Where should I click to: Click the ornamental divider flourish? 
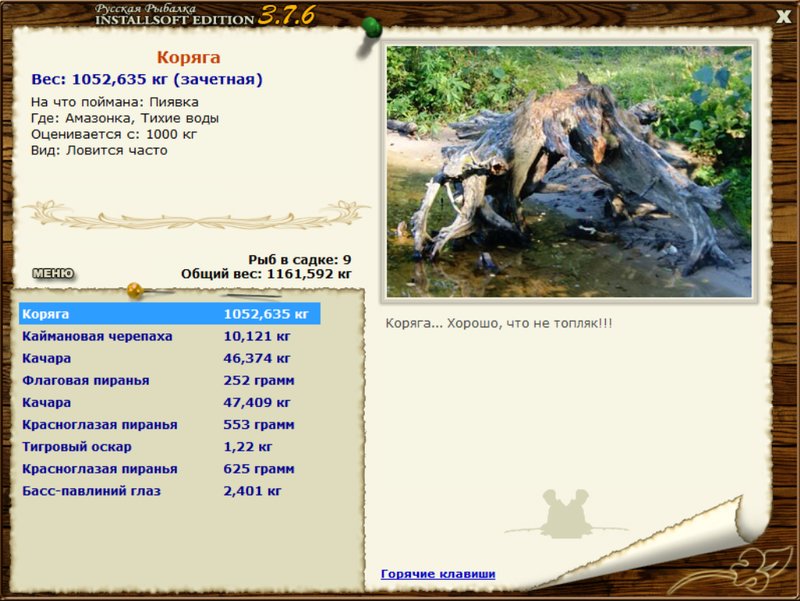pyautogui.click(x=196, y=215)
